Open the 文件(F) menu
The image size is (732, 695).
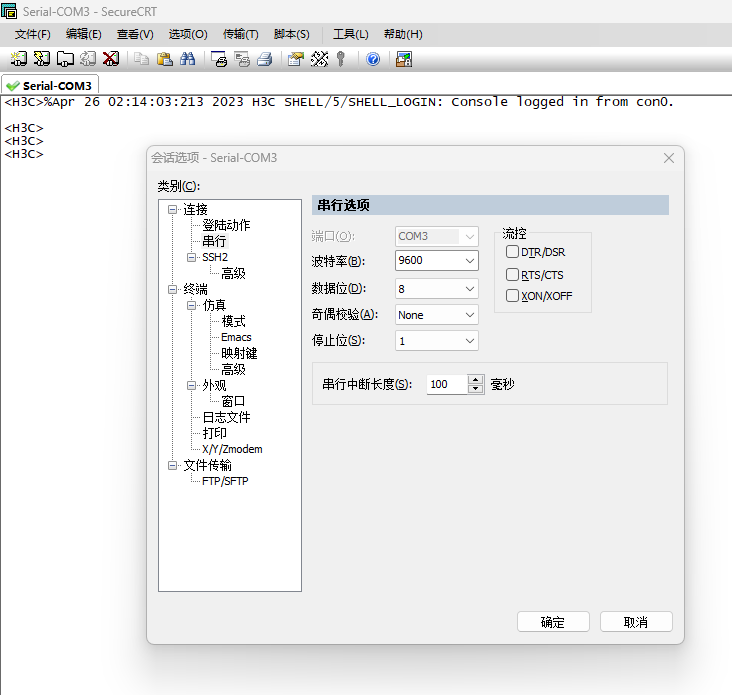32,34
